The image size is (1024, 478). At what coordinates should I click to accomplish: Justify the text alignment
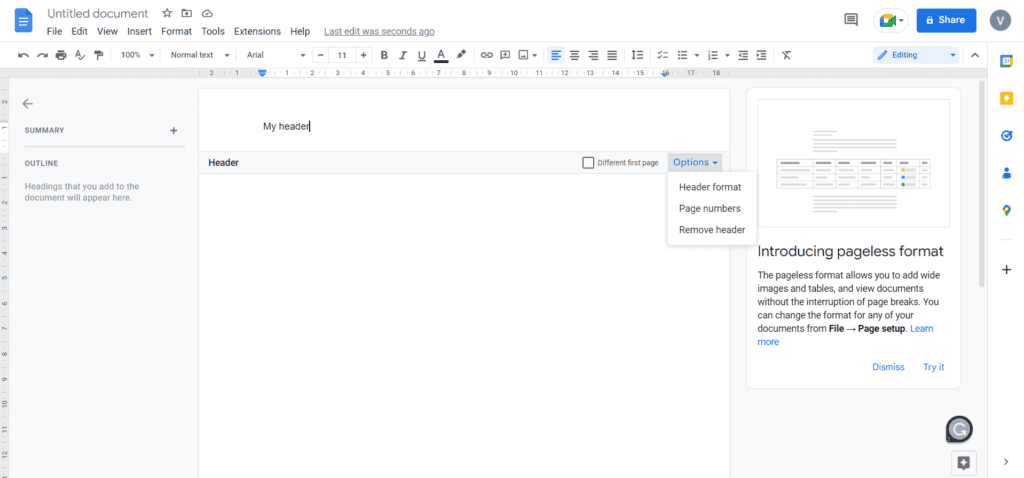pos(613,55)
